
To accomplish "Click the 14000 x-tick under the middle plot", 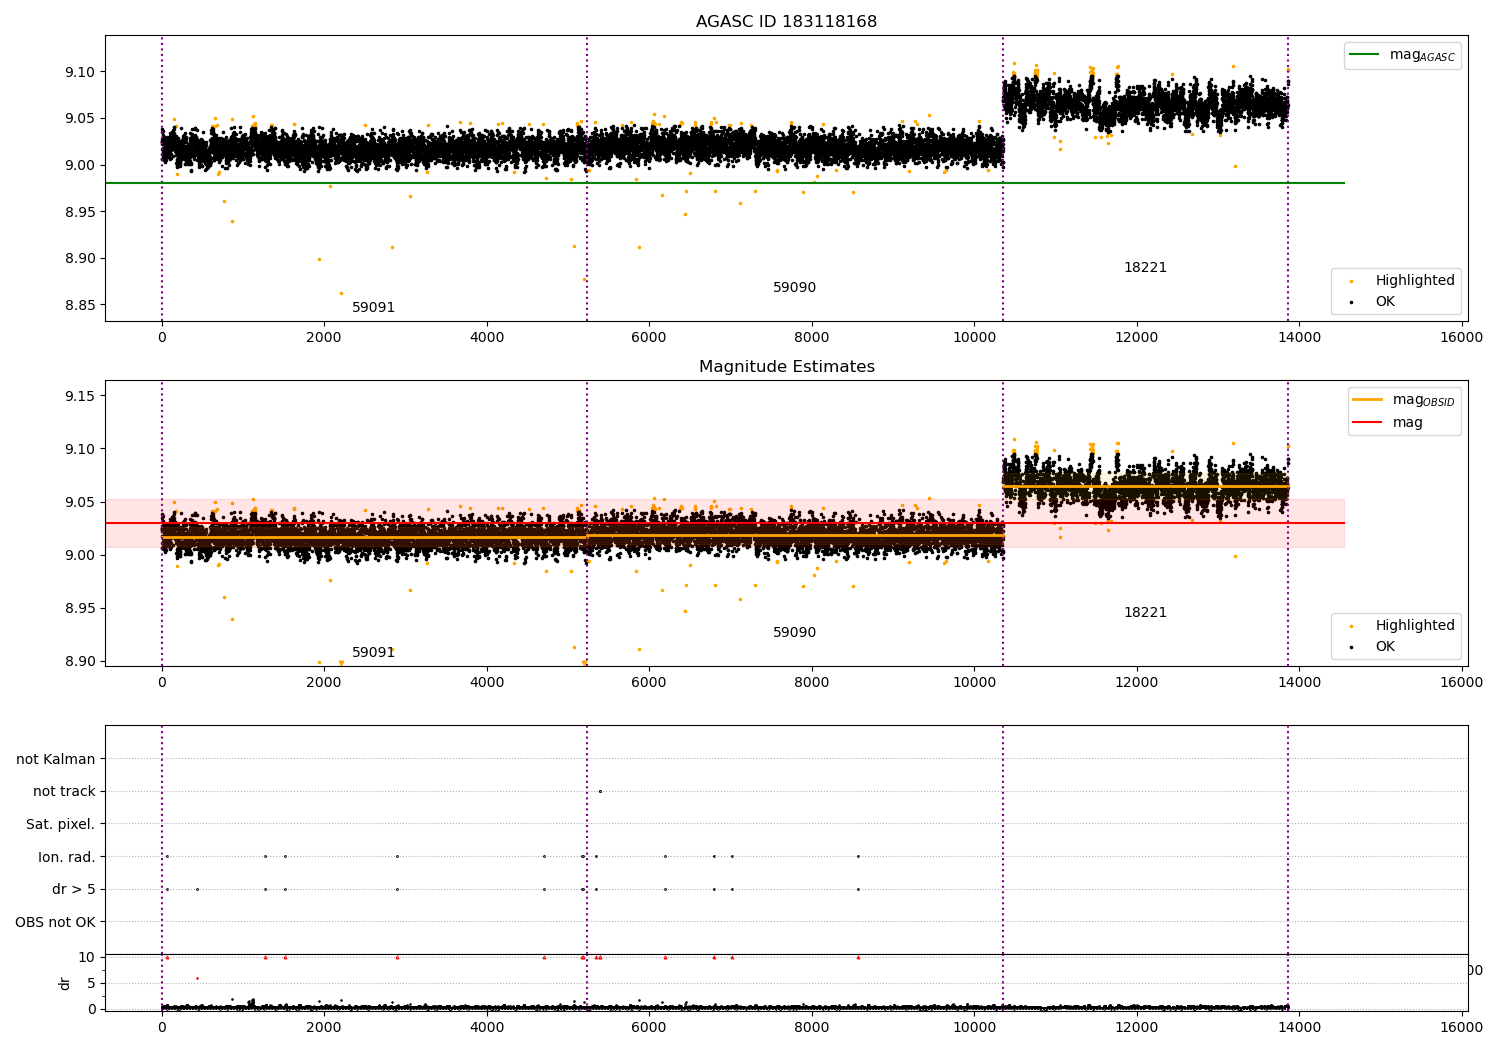I will [1299, 683].
